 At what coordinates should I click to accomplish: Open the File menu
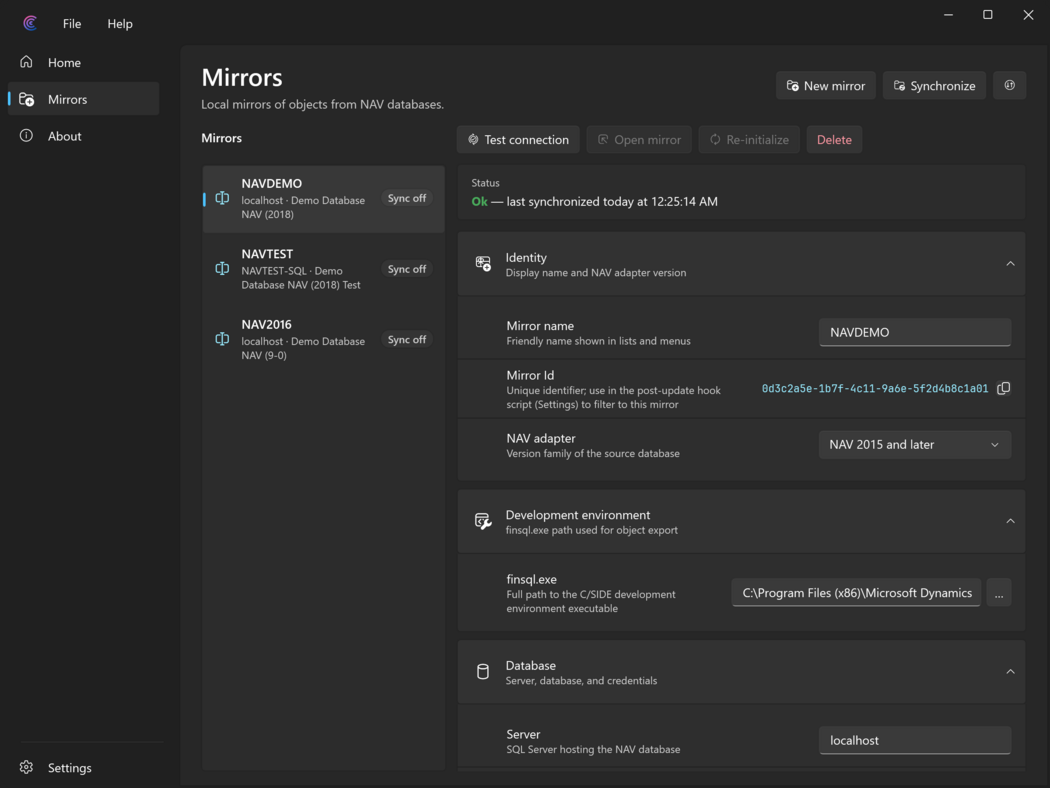coord(72,23)
